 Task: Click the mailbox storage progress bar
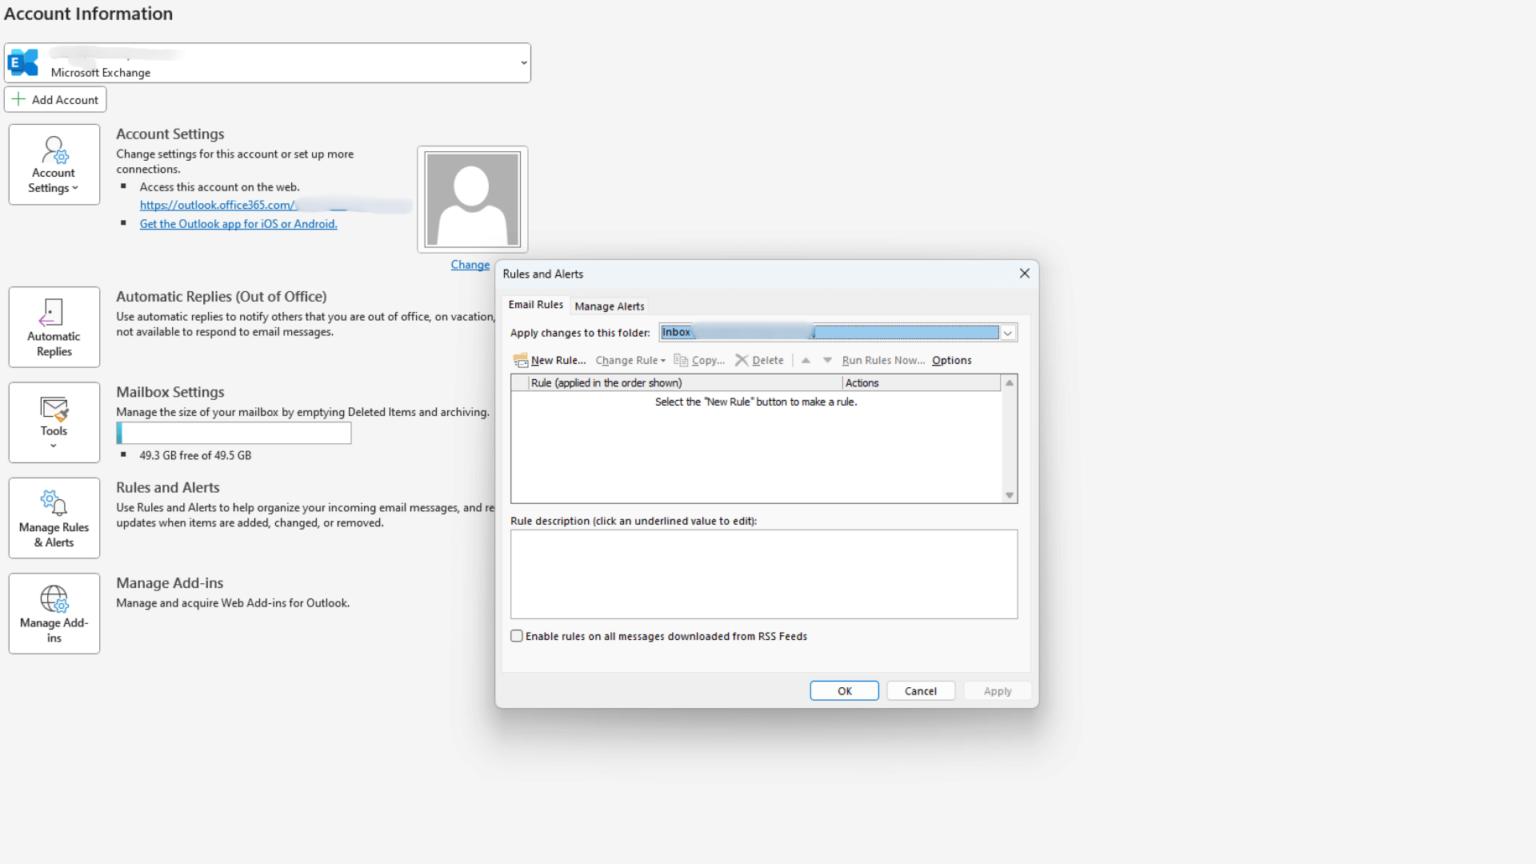[233, 432]
